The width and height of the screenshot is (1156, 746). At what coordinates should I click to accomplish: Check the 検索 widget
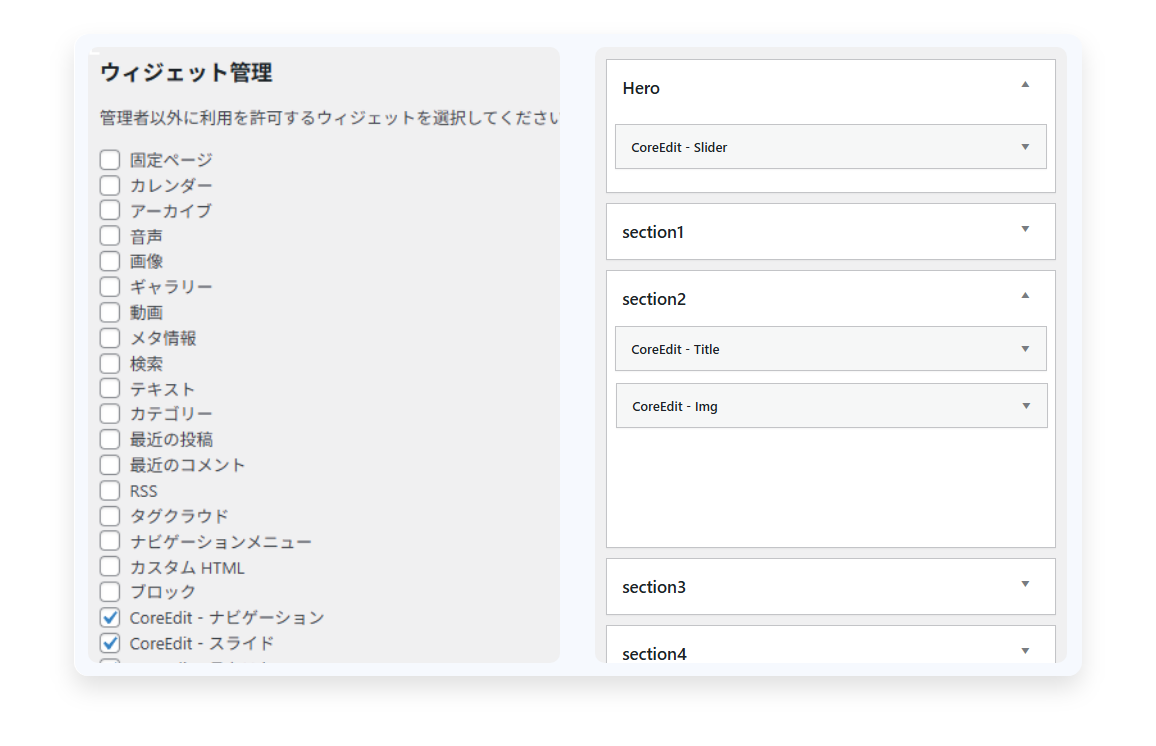[110, 363]
